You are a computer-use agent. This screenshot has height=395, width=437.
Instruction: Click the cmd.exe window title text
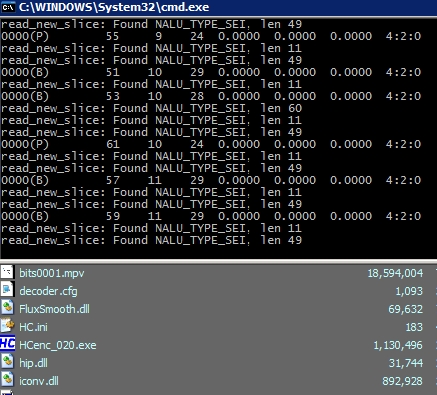point(114,7)
